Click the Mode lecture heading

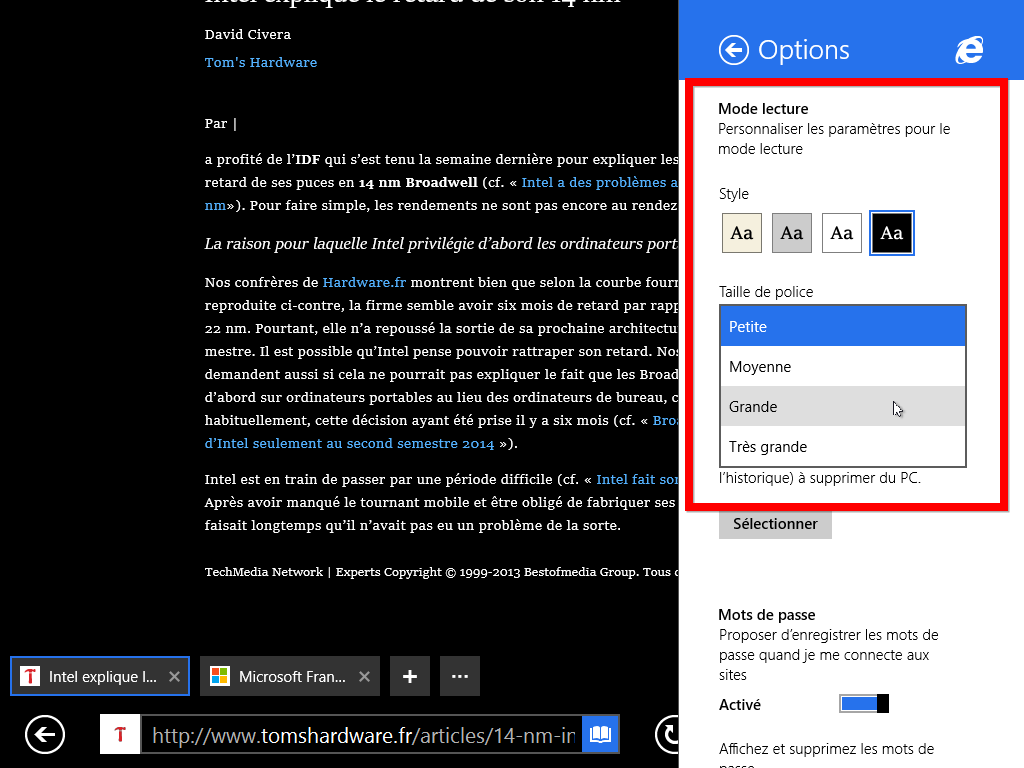tap(763, 108)
